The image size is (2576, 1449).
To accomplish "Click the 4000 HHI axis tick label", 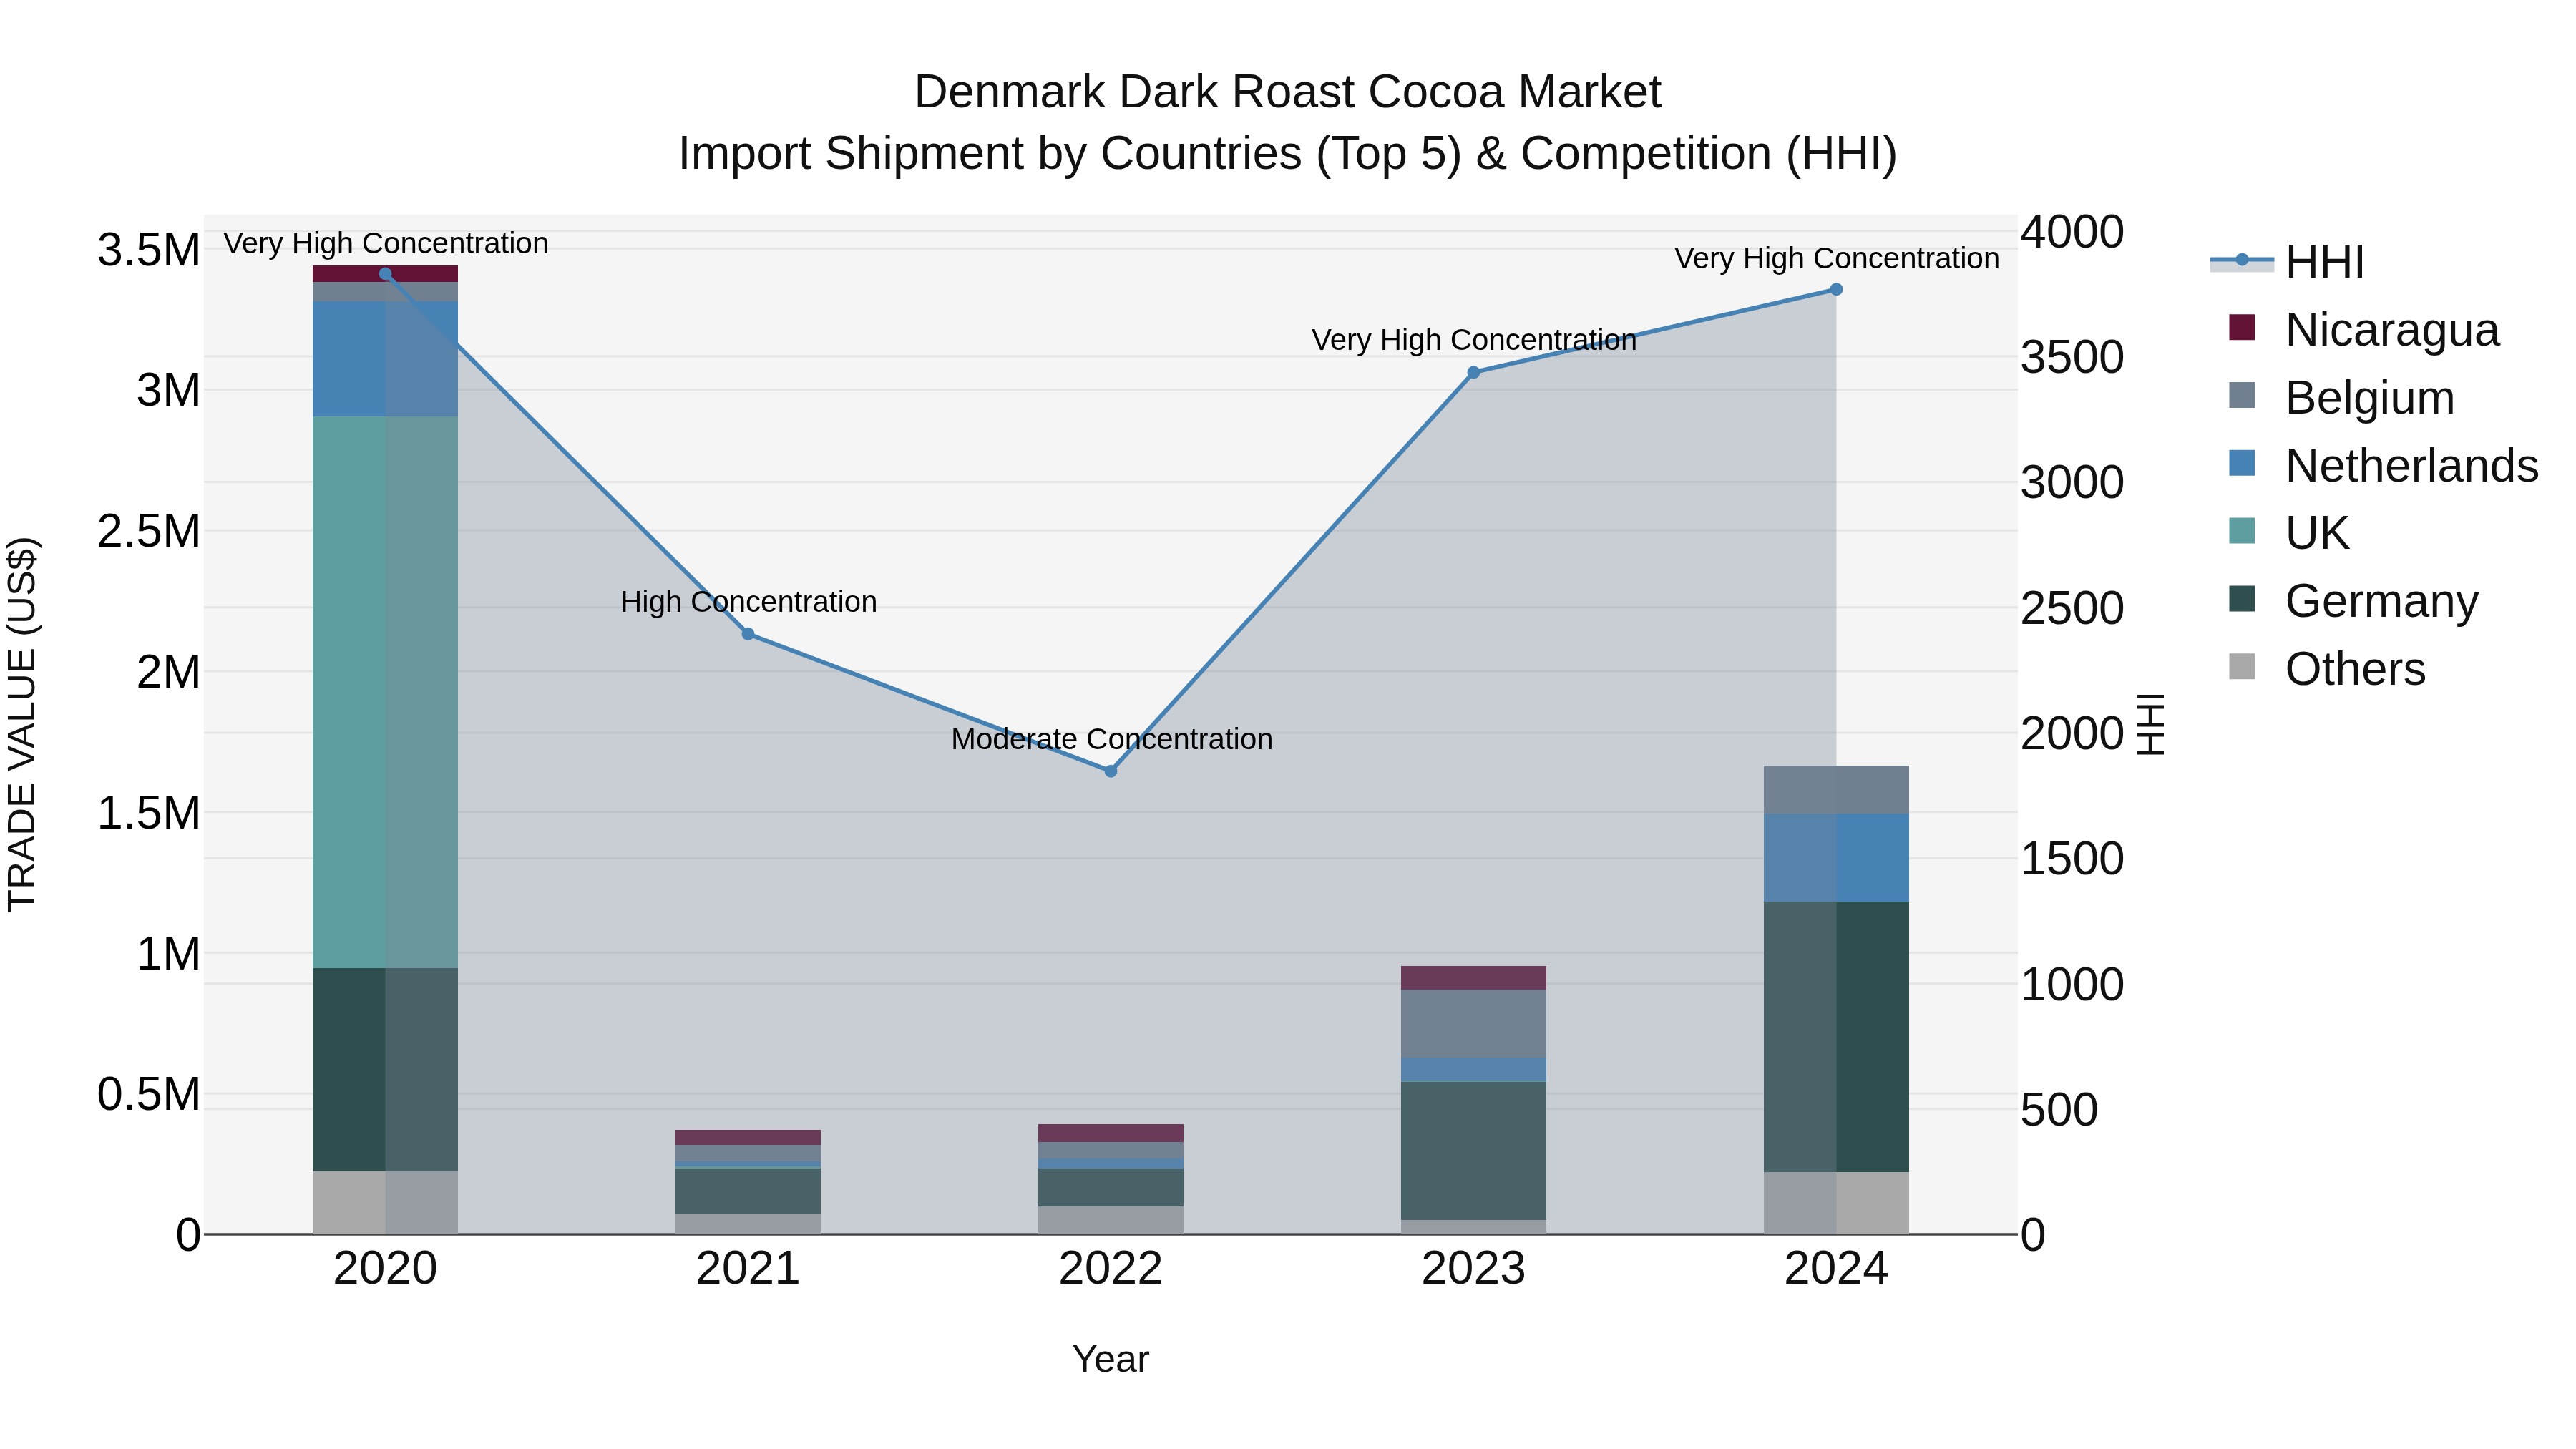I will coord(2072,232).
